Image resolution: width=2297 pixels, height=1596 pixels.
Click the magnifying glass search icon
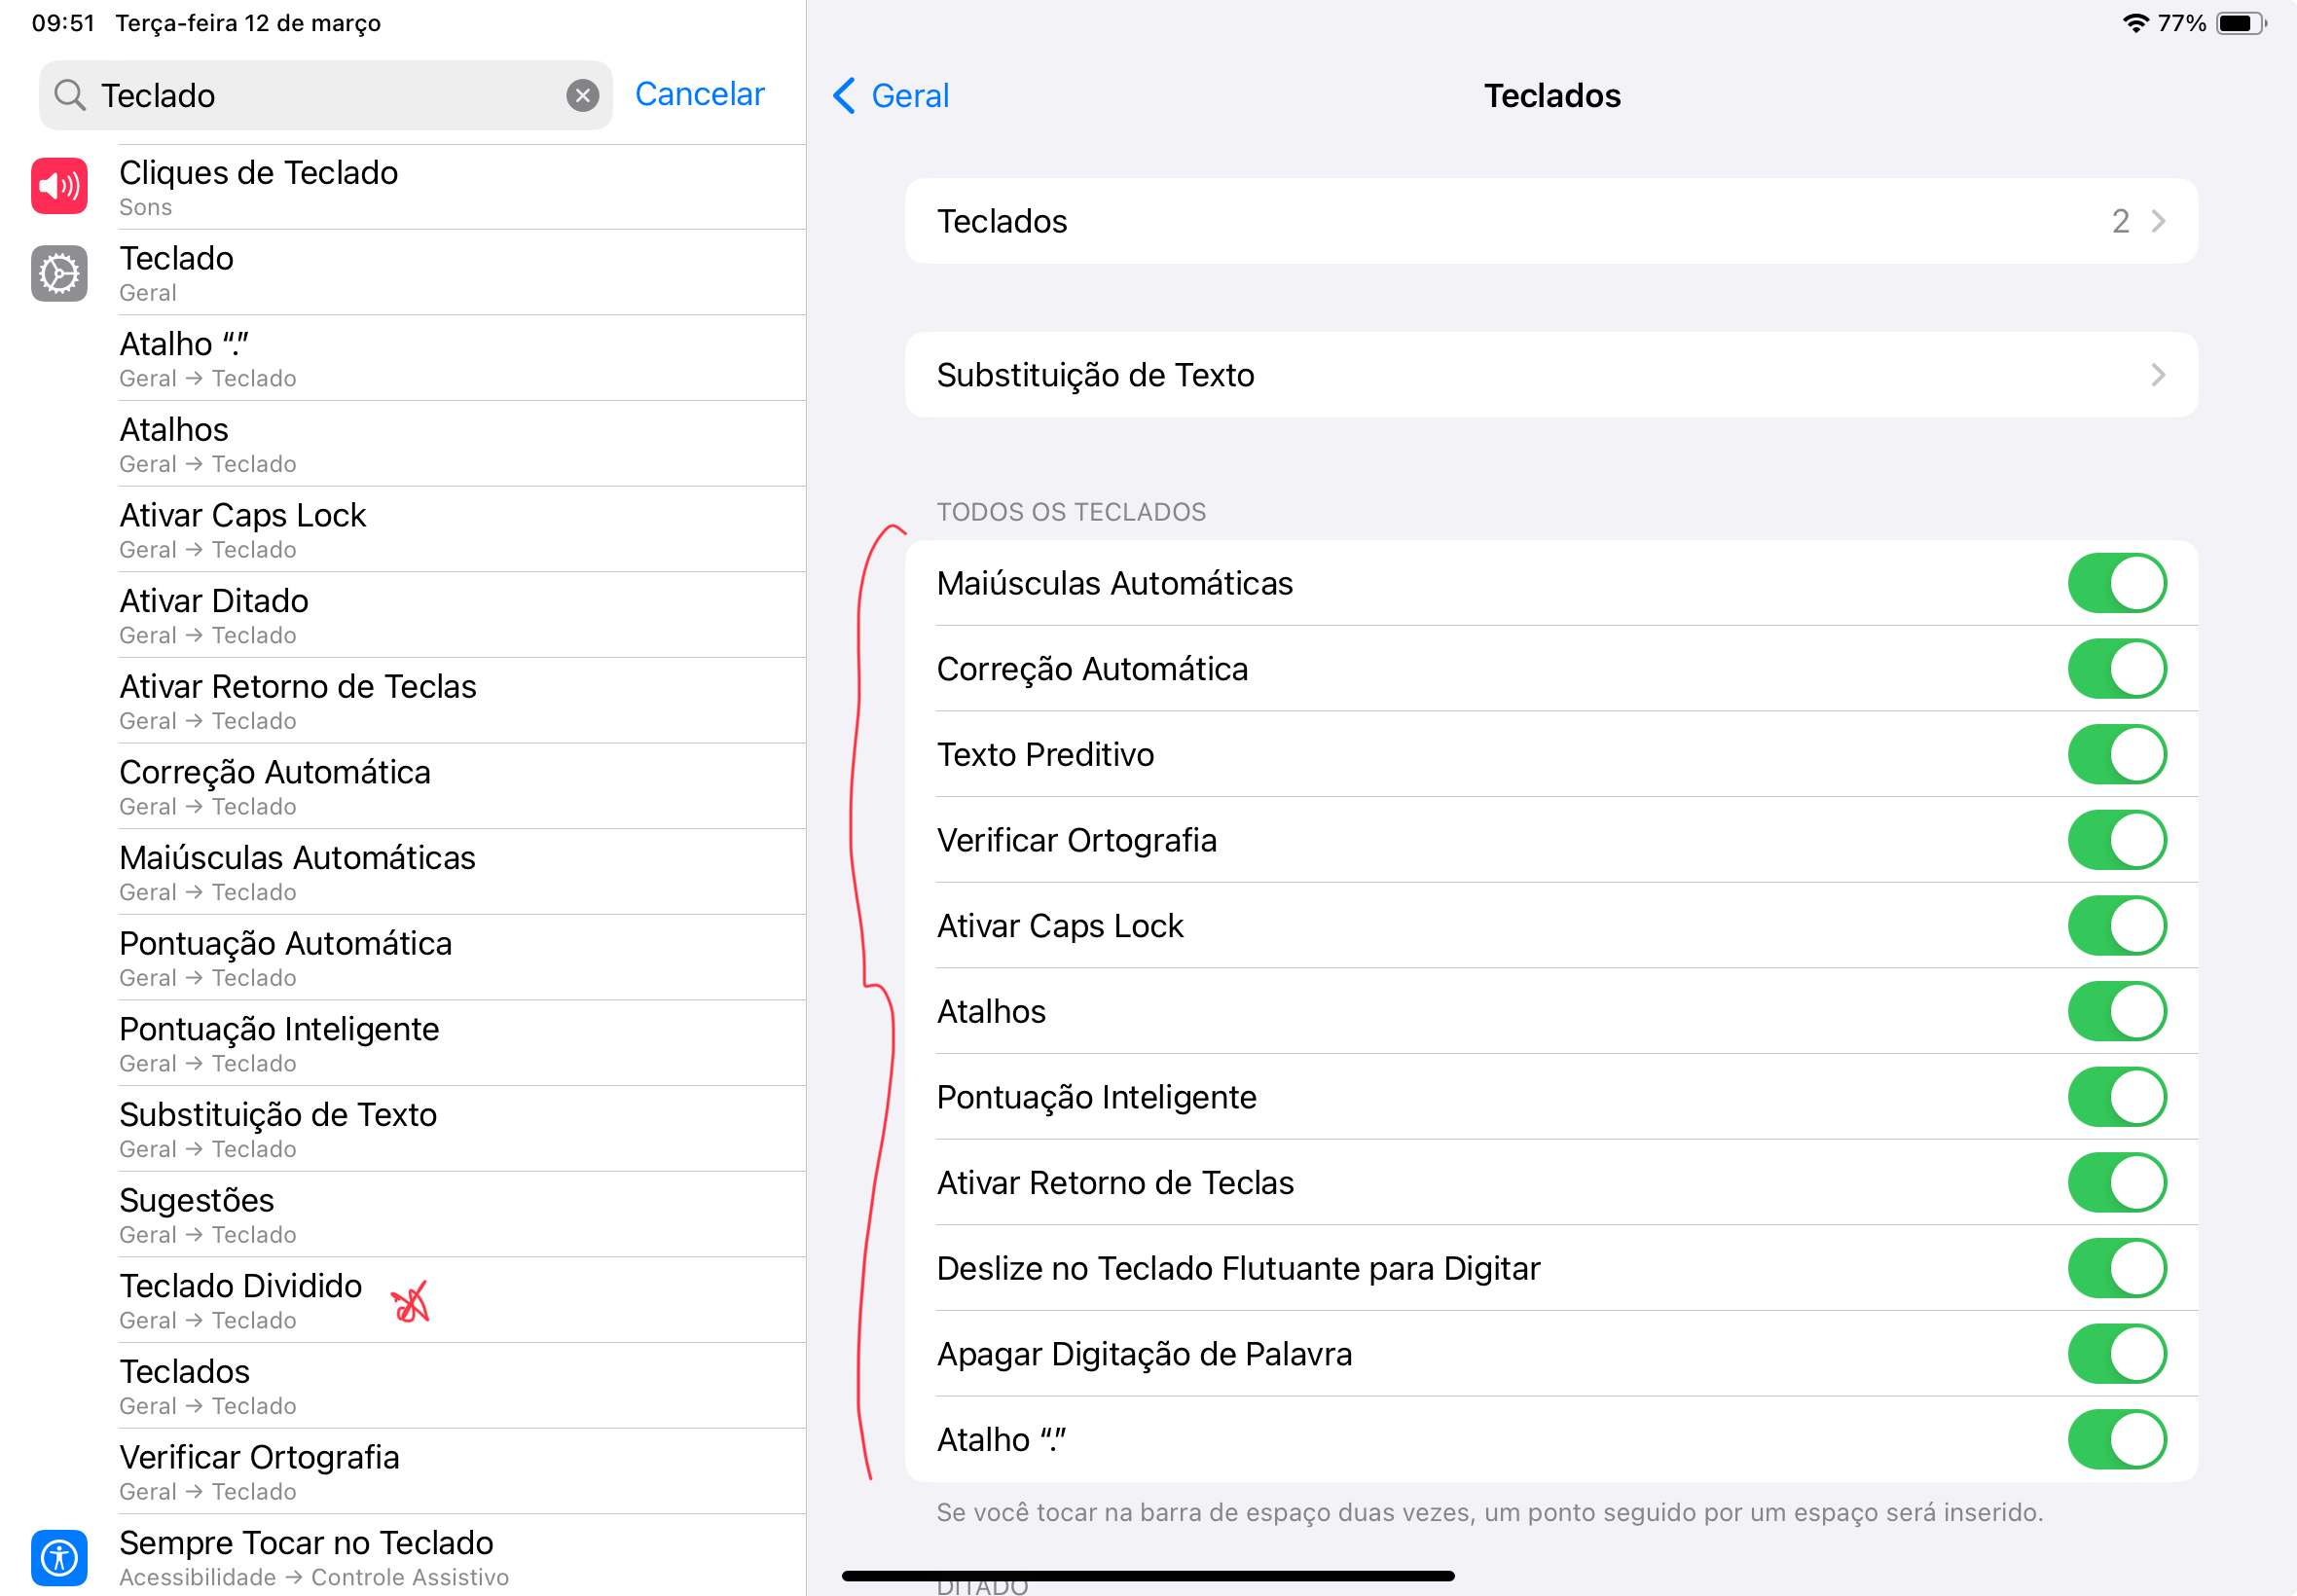69,95
